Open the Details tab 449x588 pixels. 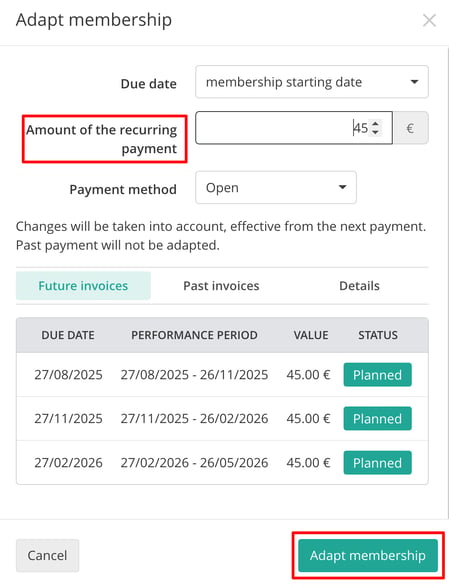coord(359,286)
